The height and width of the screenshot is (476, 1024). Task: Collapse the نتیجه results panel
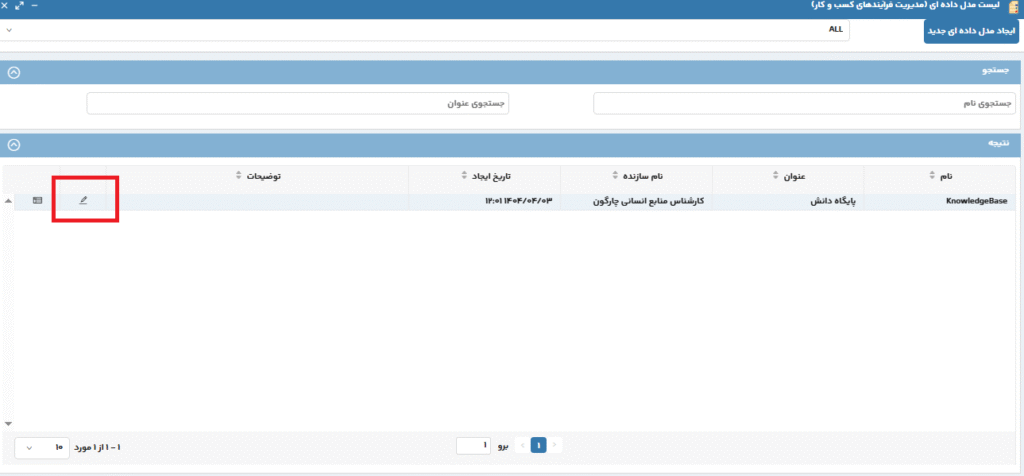point(14,144)
